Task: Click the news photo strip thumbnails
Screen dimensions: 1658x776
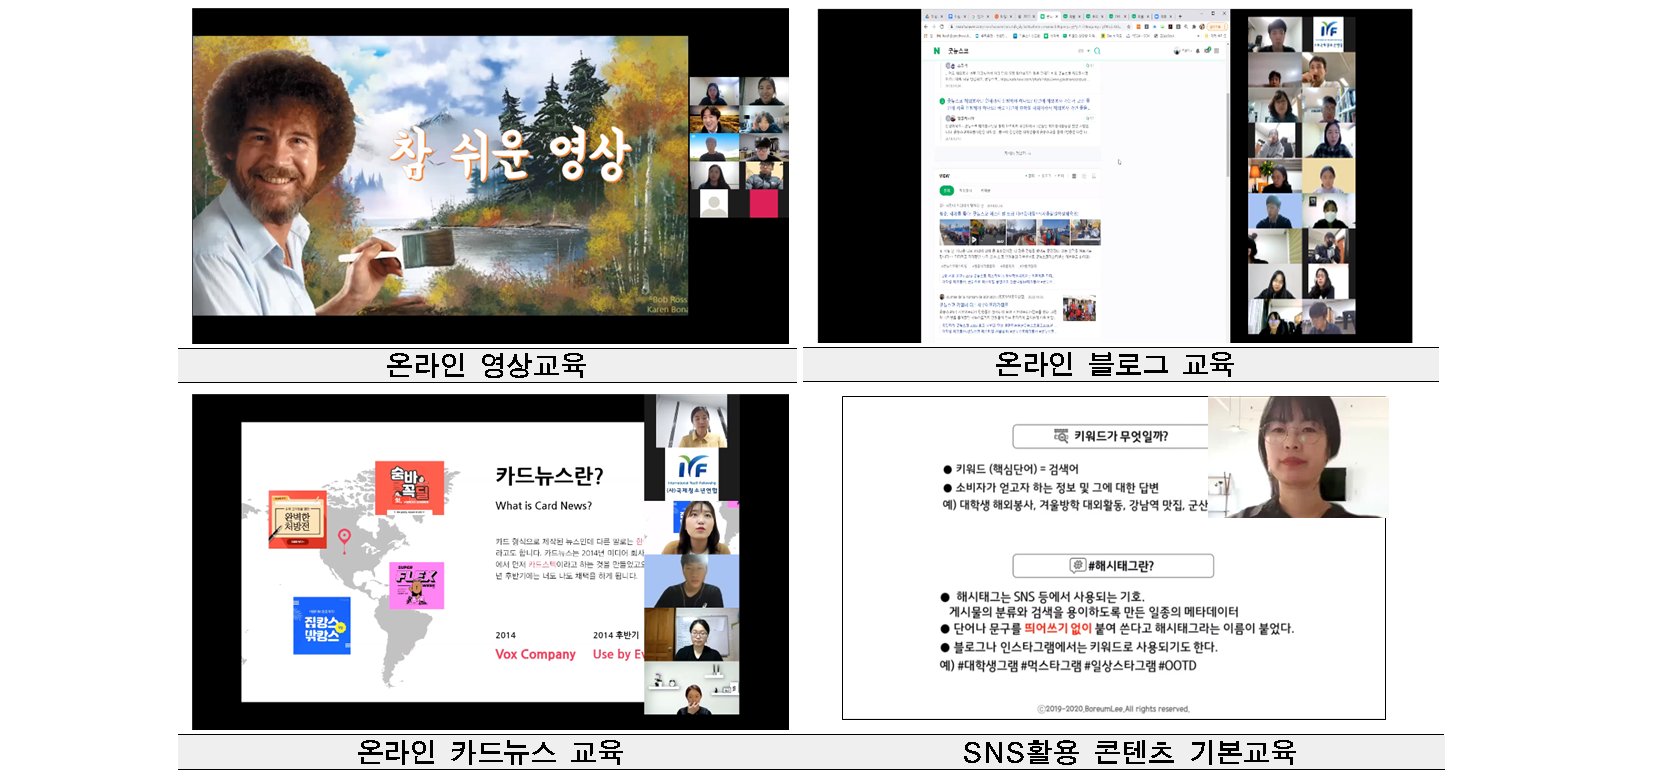Action: [x=1019, y=232]
